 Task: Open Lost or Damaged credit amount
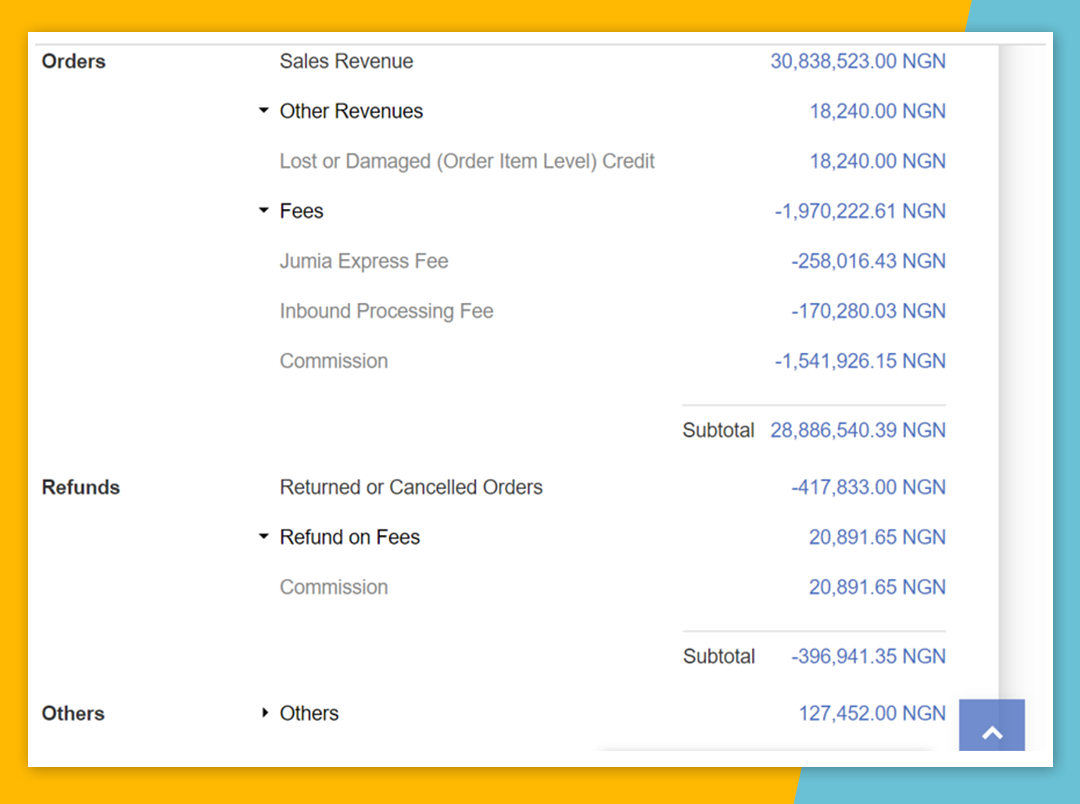(x=877, y=161)
